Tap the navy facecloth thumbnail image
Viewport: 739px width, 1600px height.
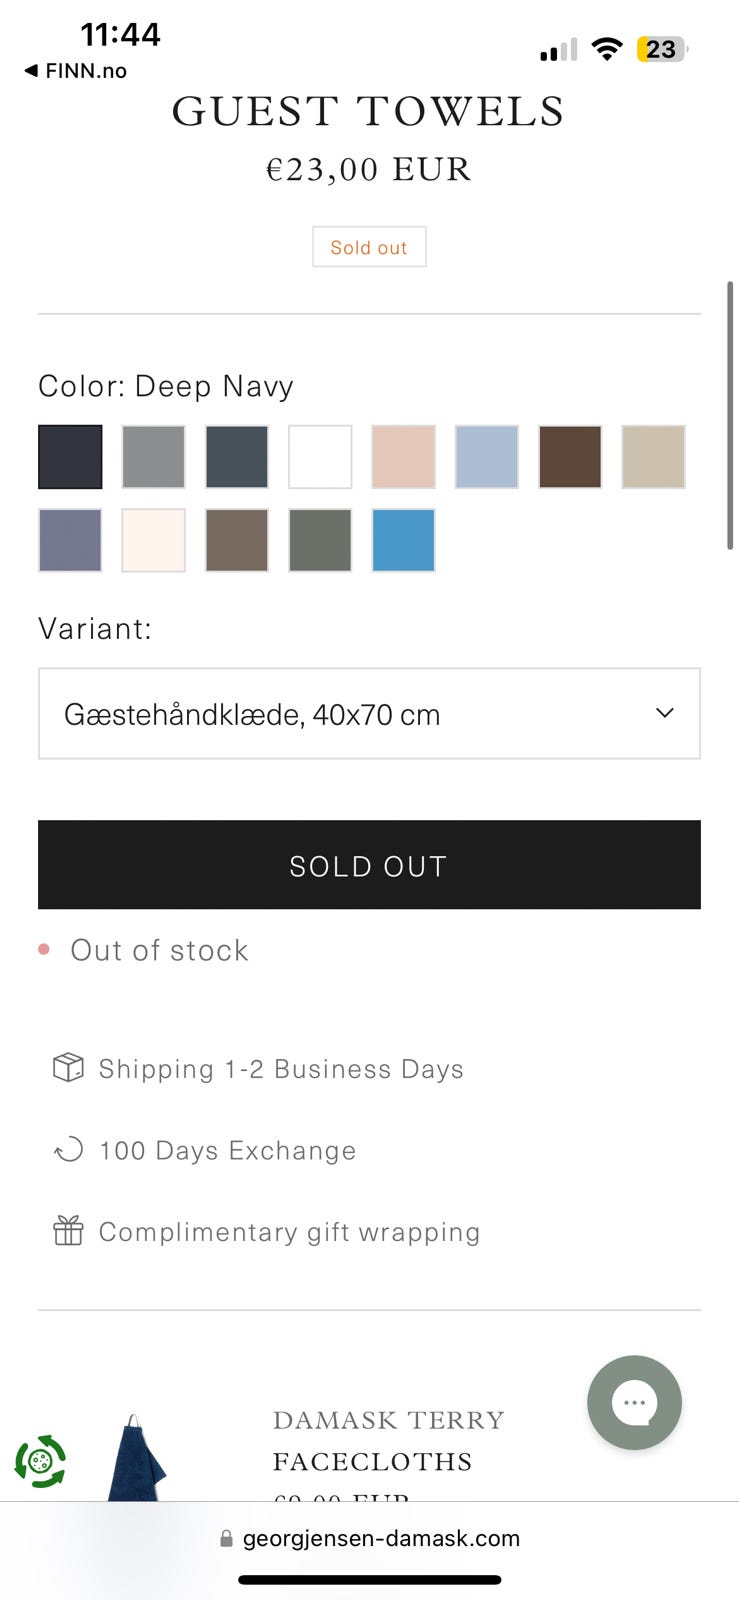pos(135,1458)
